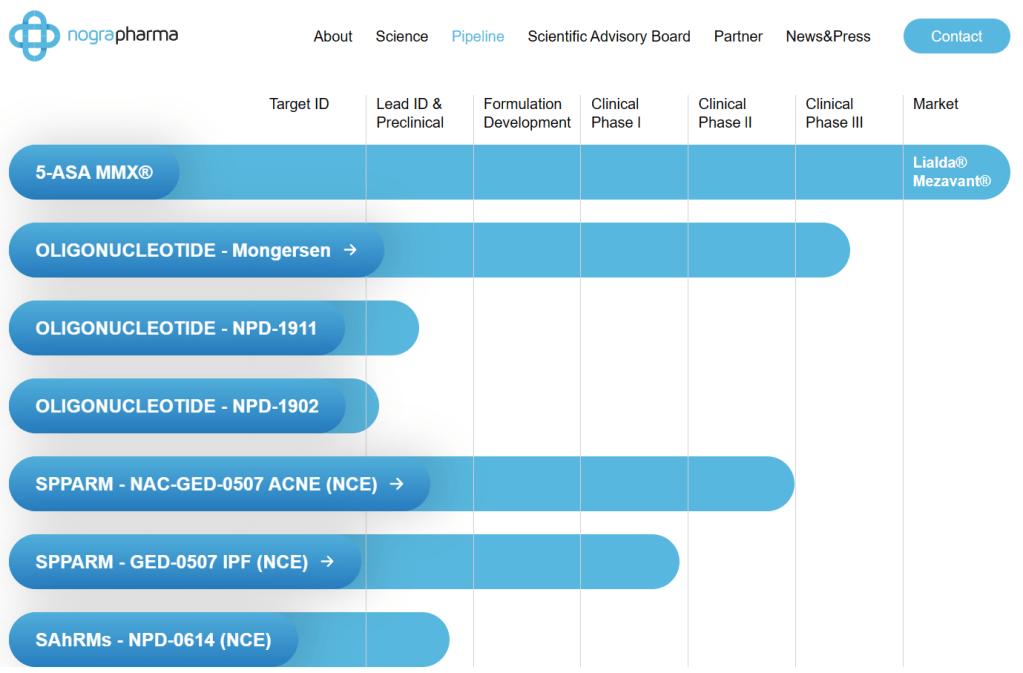Open the About menu item

(333, 36)
